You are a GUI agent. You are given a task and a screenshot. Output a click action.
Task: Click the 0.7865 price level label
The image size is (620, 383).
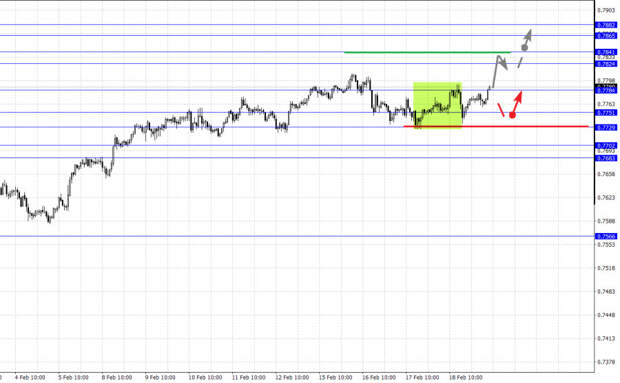click(606, 36)
